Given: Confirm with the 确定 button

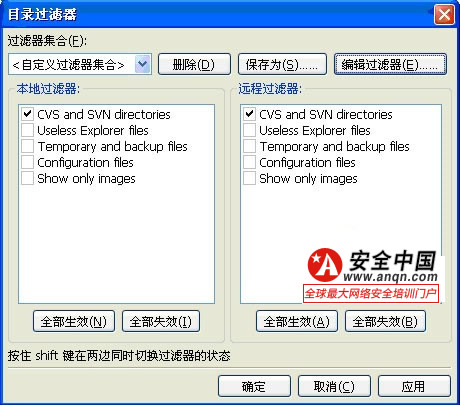Looking at the screenshot, I should (254, 386).
